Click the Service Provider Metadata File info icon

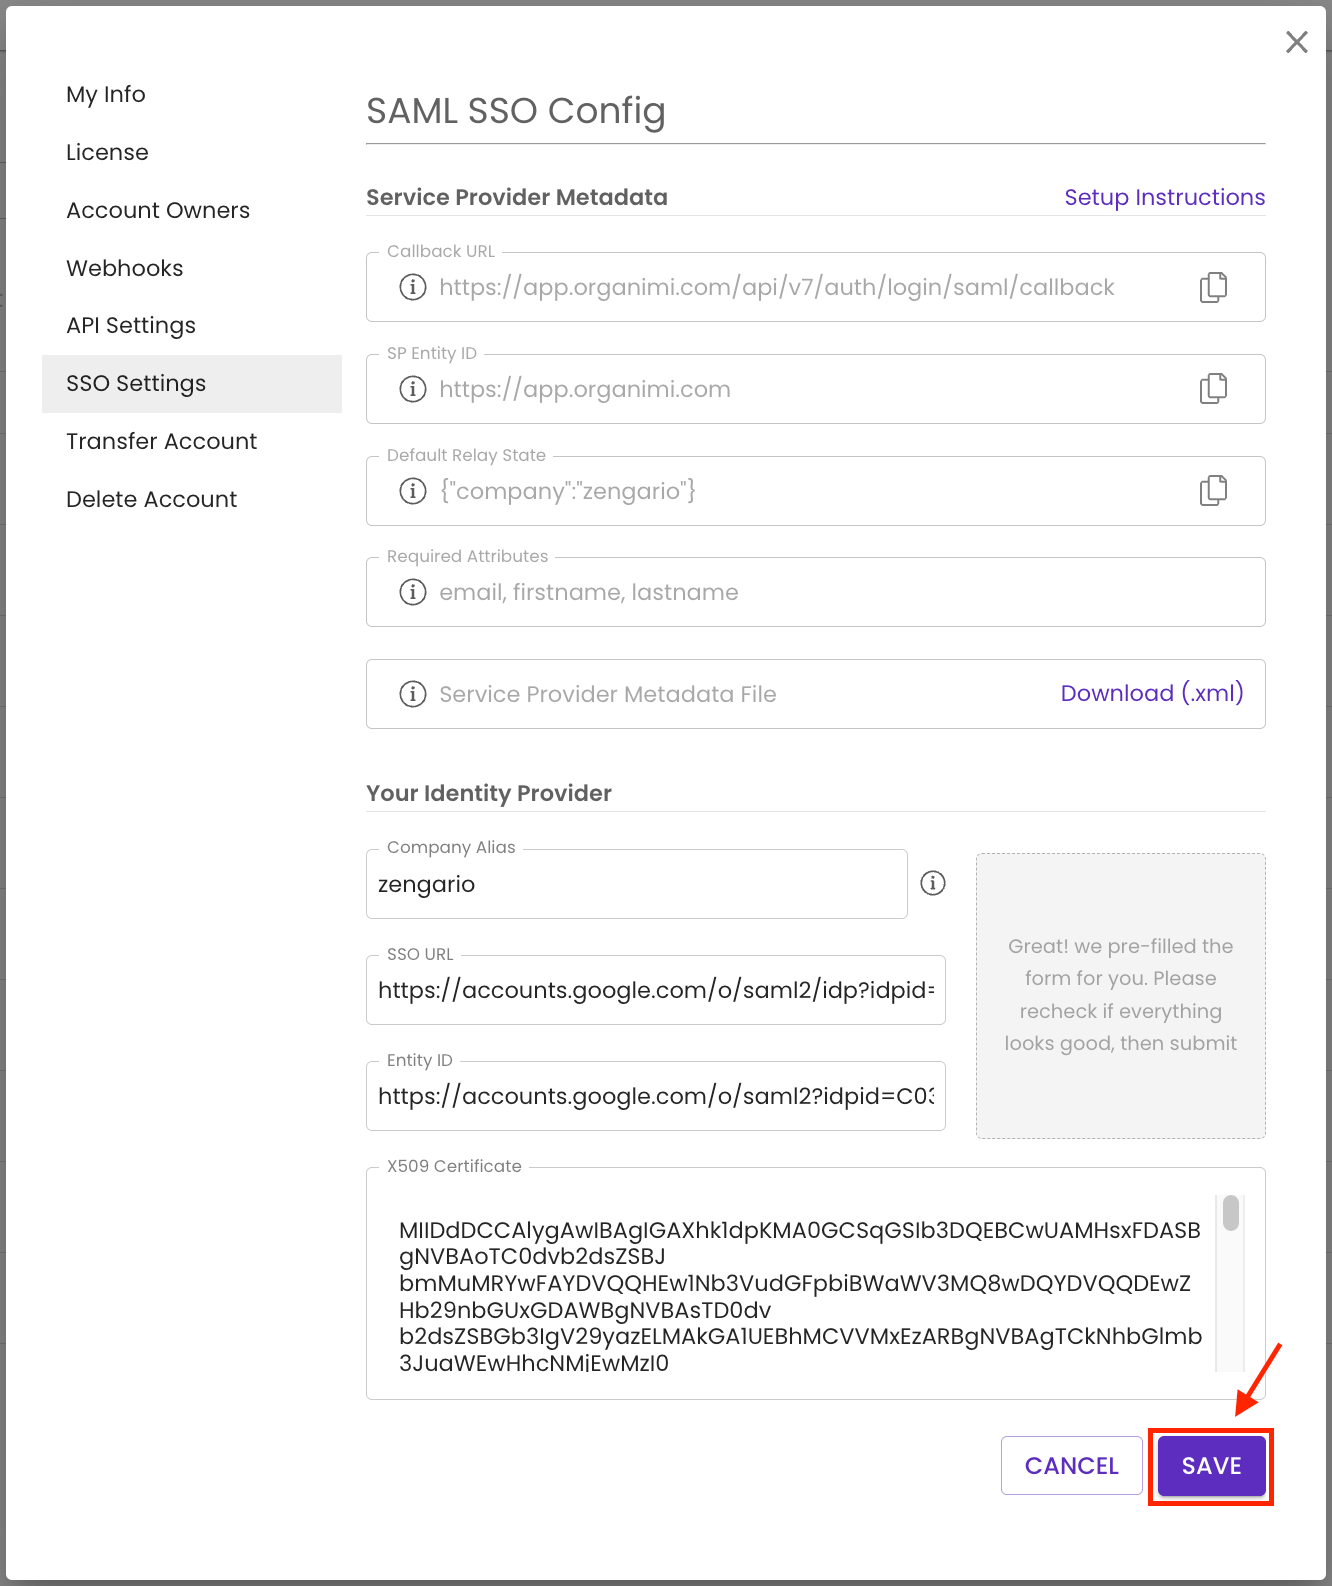[x=412, y=693]
